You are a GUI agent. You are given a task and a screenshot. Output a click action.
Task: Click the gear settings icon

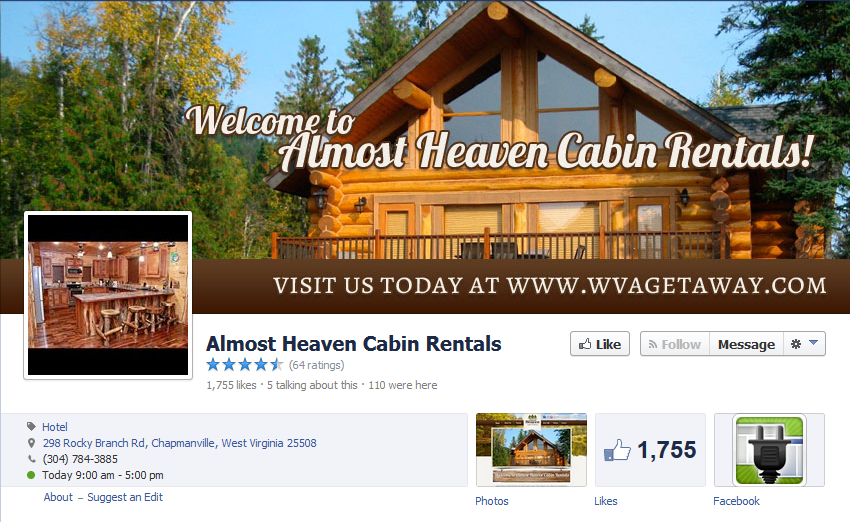(x=796, y=344)
